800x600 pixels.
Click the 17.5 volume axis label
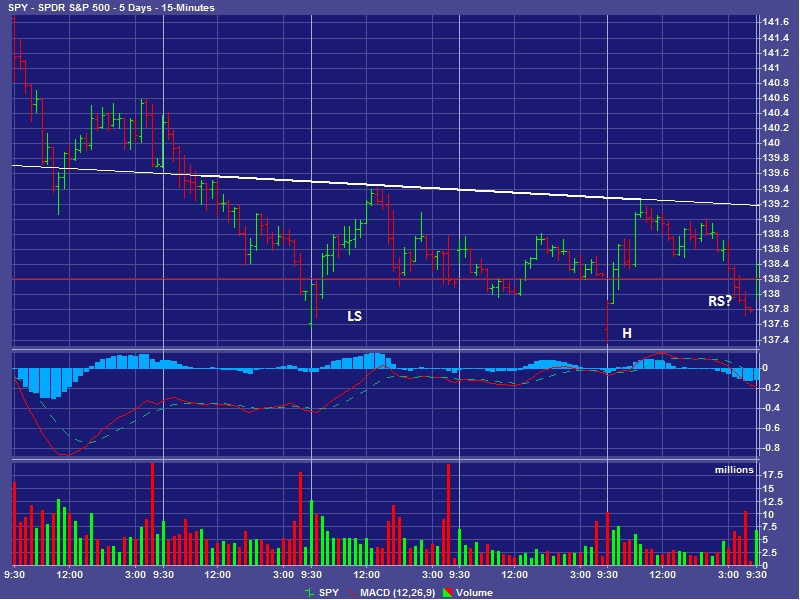point(772,474)
